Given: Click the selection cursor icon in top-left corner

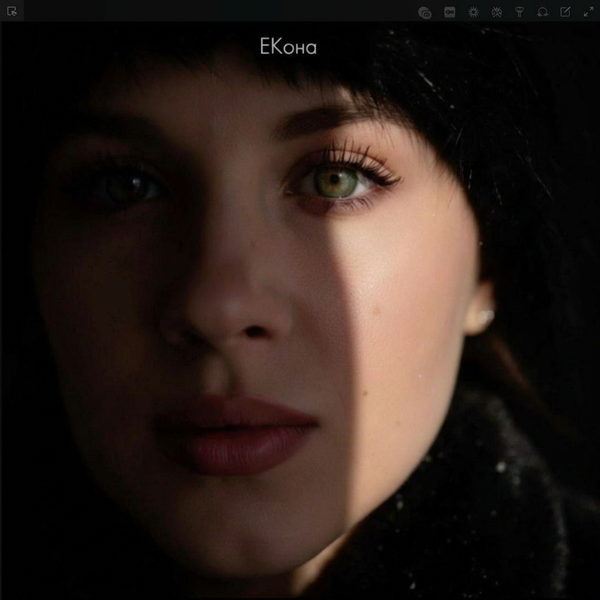Looking at the screenshot, I should pos(11,11).
